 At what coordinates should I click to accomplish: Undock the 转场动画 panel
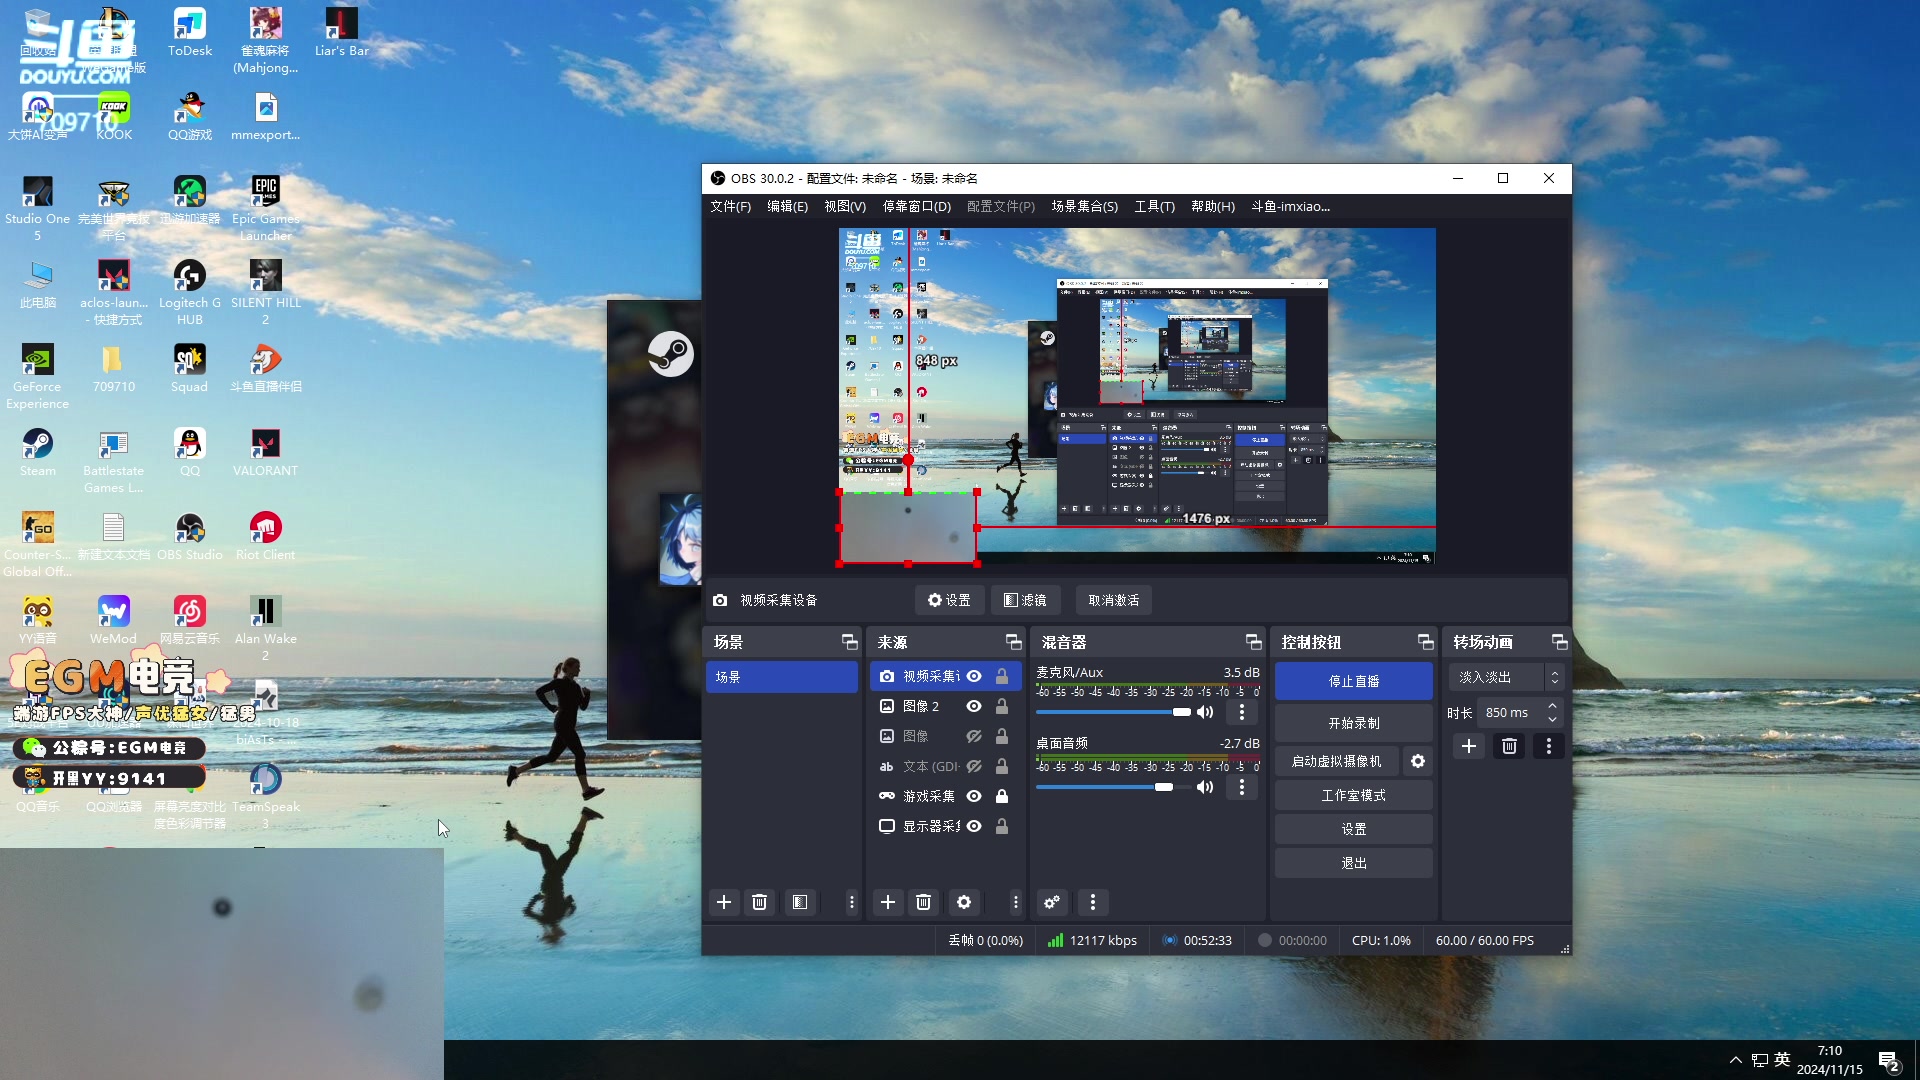[1560, 642]
